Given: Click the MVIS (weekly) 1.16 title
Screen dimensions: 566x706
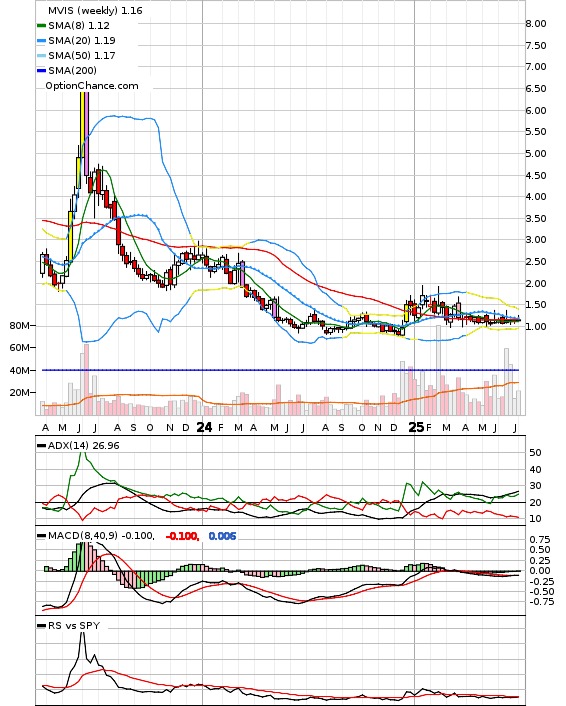Looking at the screenshot, I should (95, 10).
